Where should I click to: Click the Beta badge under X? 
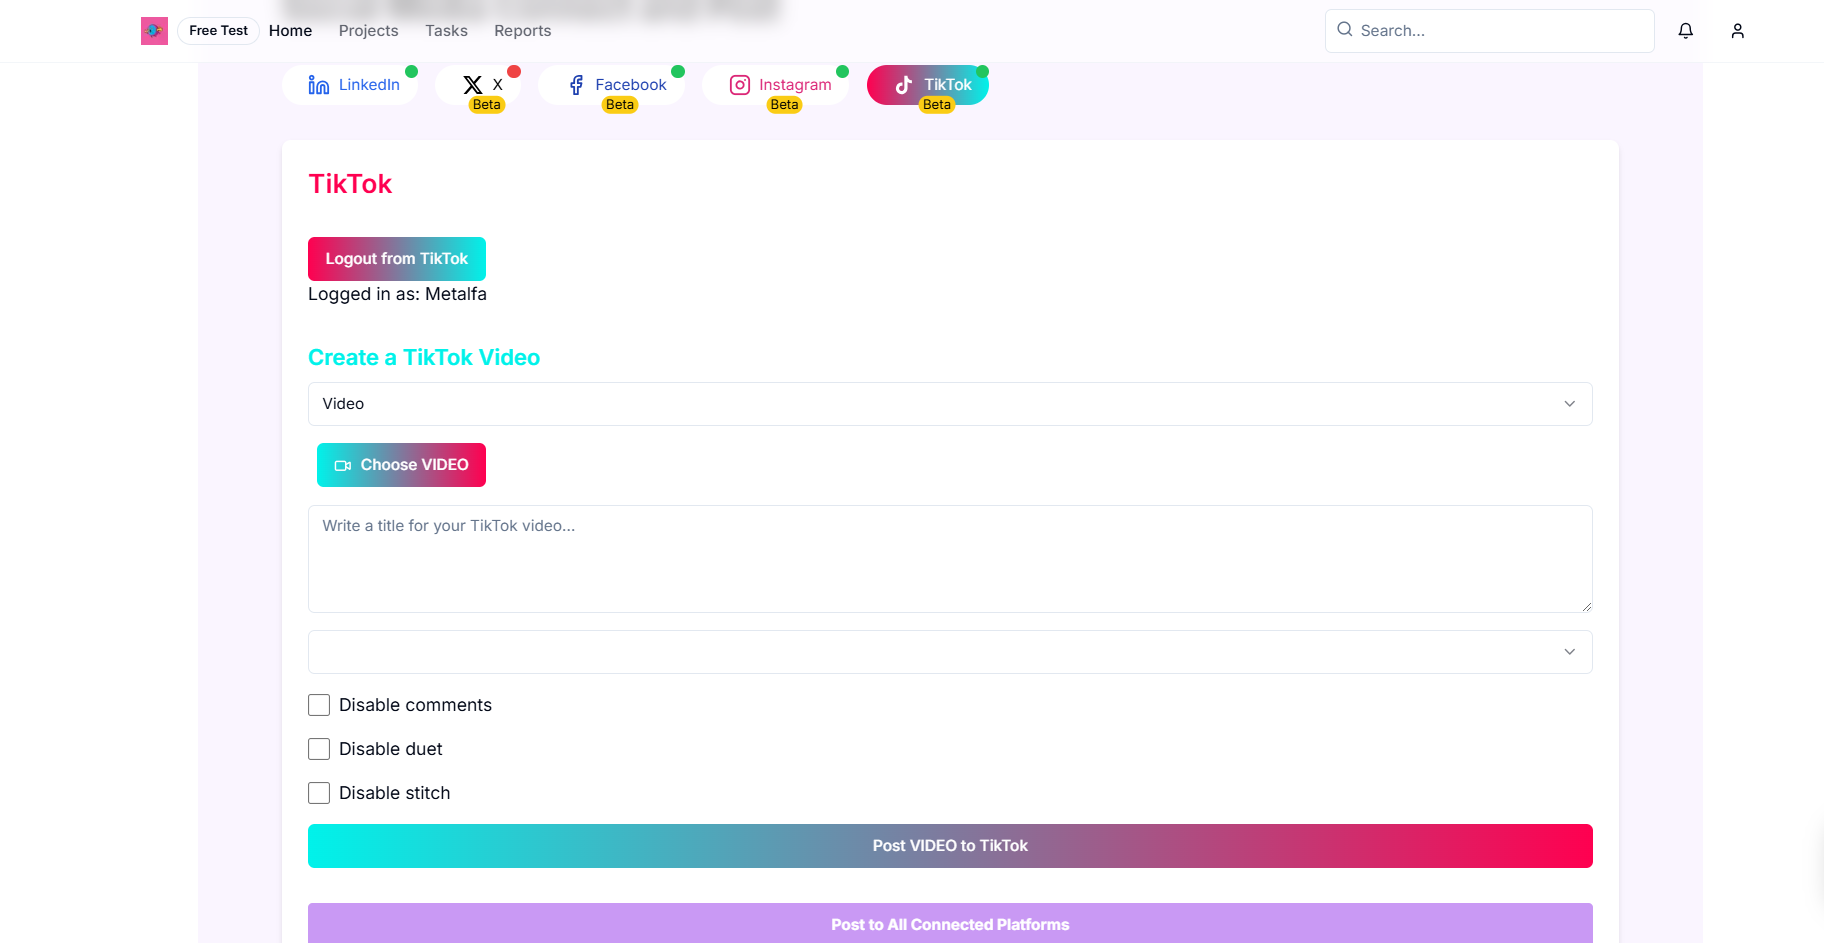point(487,105)
